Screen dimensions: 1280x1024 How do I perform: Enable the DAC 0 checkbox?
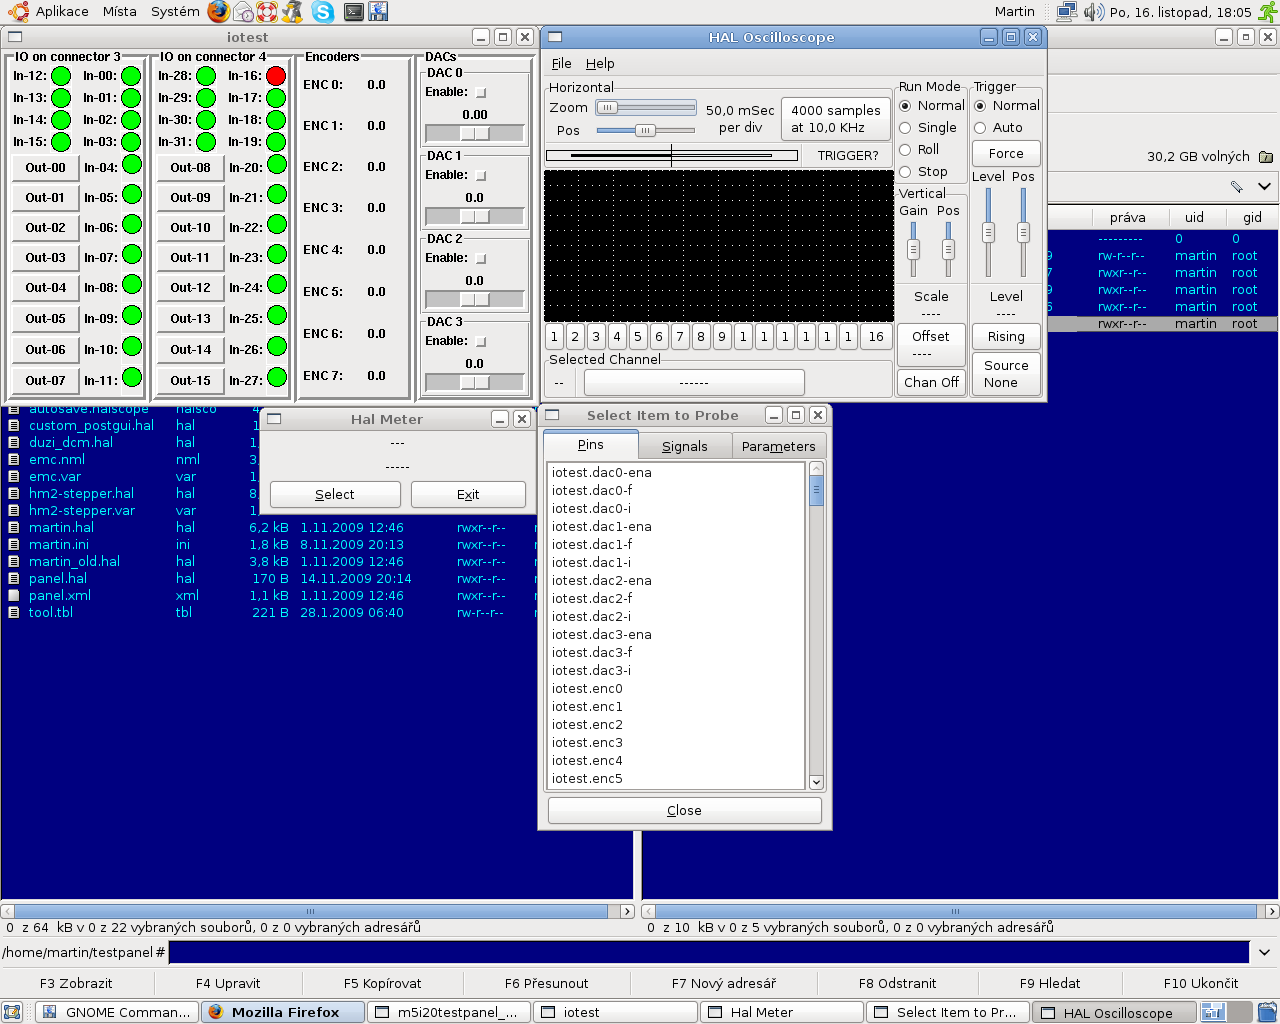coord(481,92)
